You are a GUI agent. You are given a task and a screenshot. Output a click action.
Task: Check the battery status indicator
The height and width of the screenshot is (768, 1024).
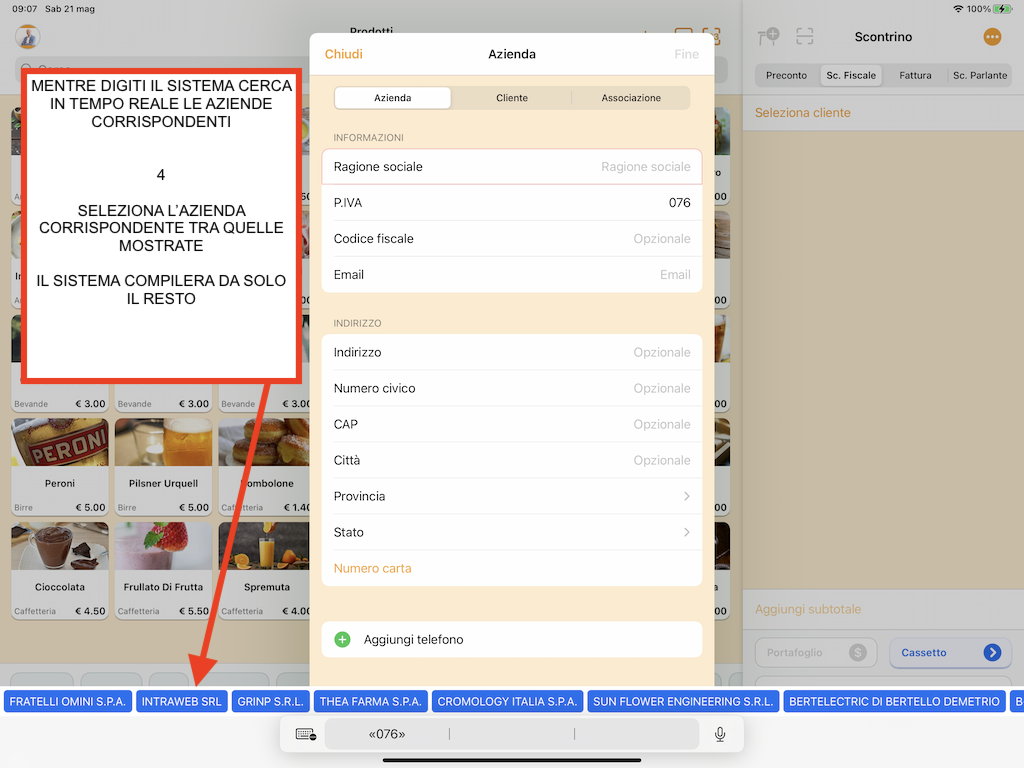tap(1003, 9)
